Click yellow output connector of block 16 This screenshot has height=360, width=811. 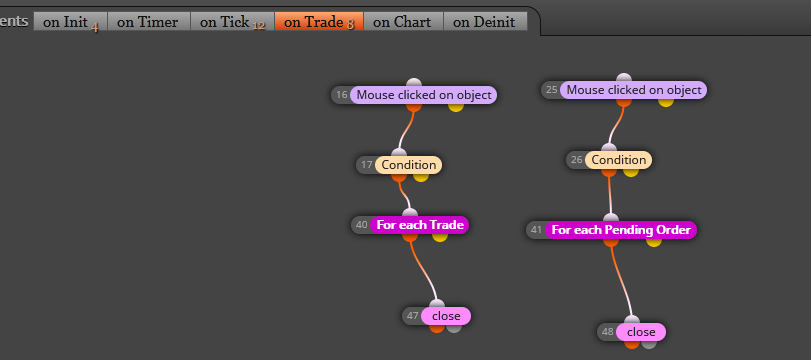coord(455,106)
